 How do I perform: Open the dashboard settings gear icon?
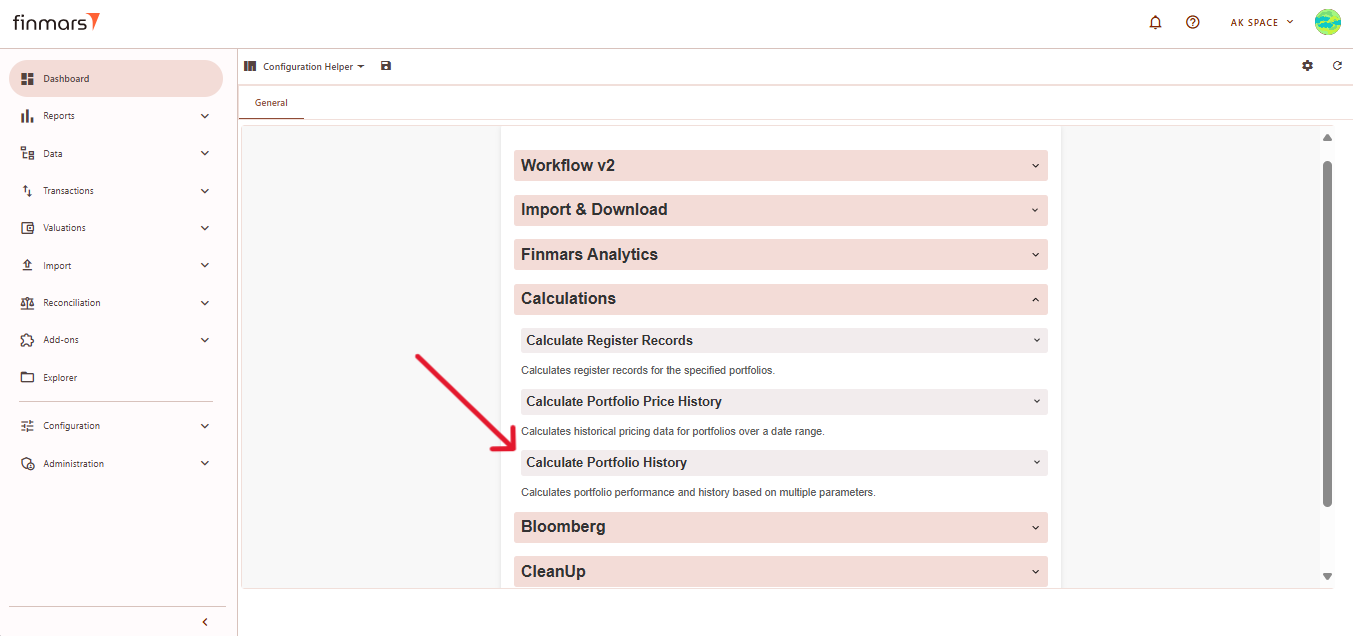pyautogui.click(x=1307, y=66)
